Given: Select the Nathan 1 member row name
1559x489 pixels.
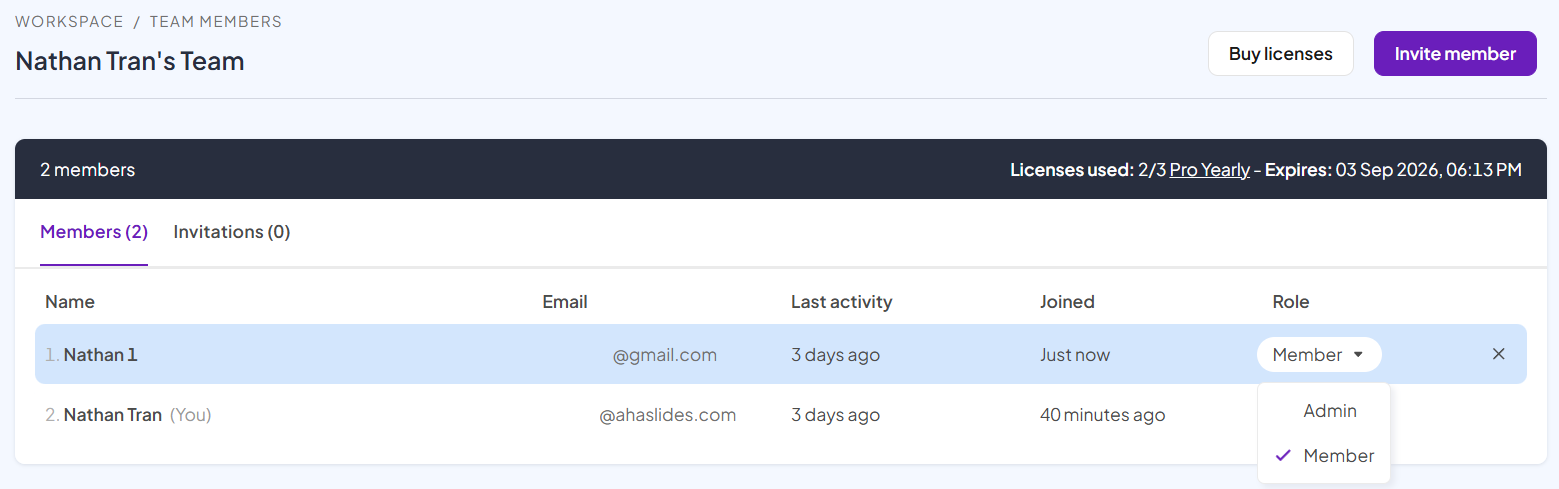Looking at the screenshot, I should (100, 355).
